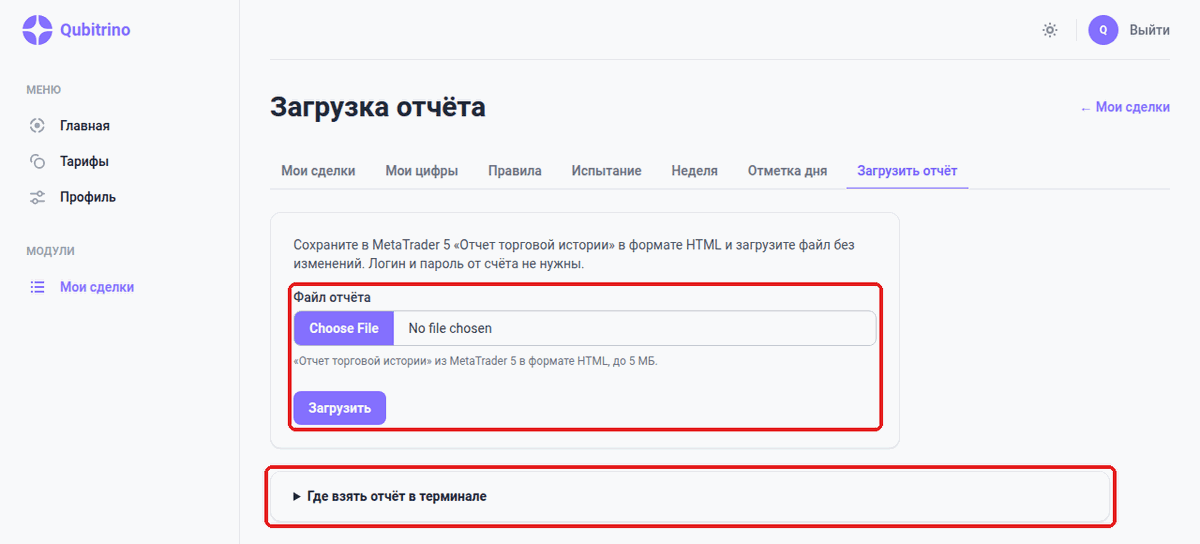Click the hint text about HTML up to 5 МБ

(475, 361)
